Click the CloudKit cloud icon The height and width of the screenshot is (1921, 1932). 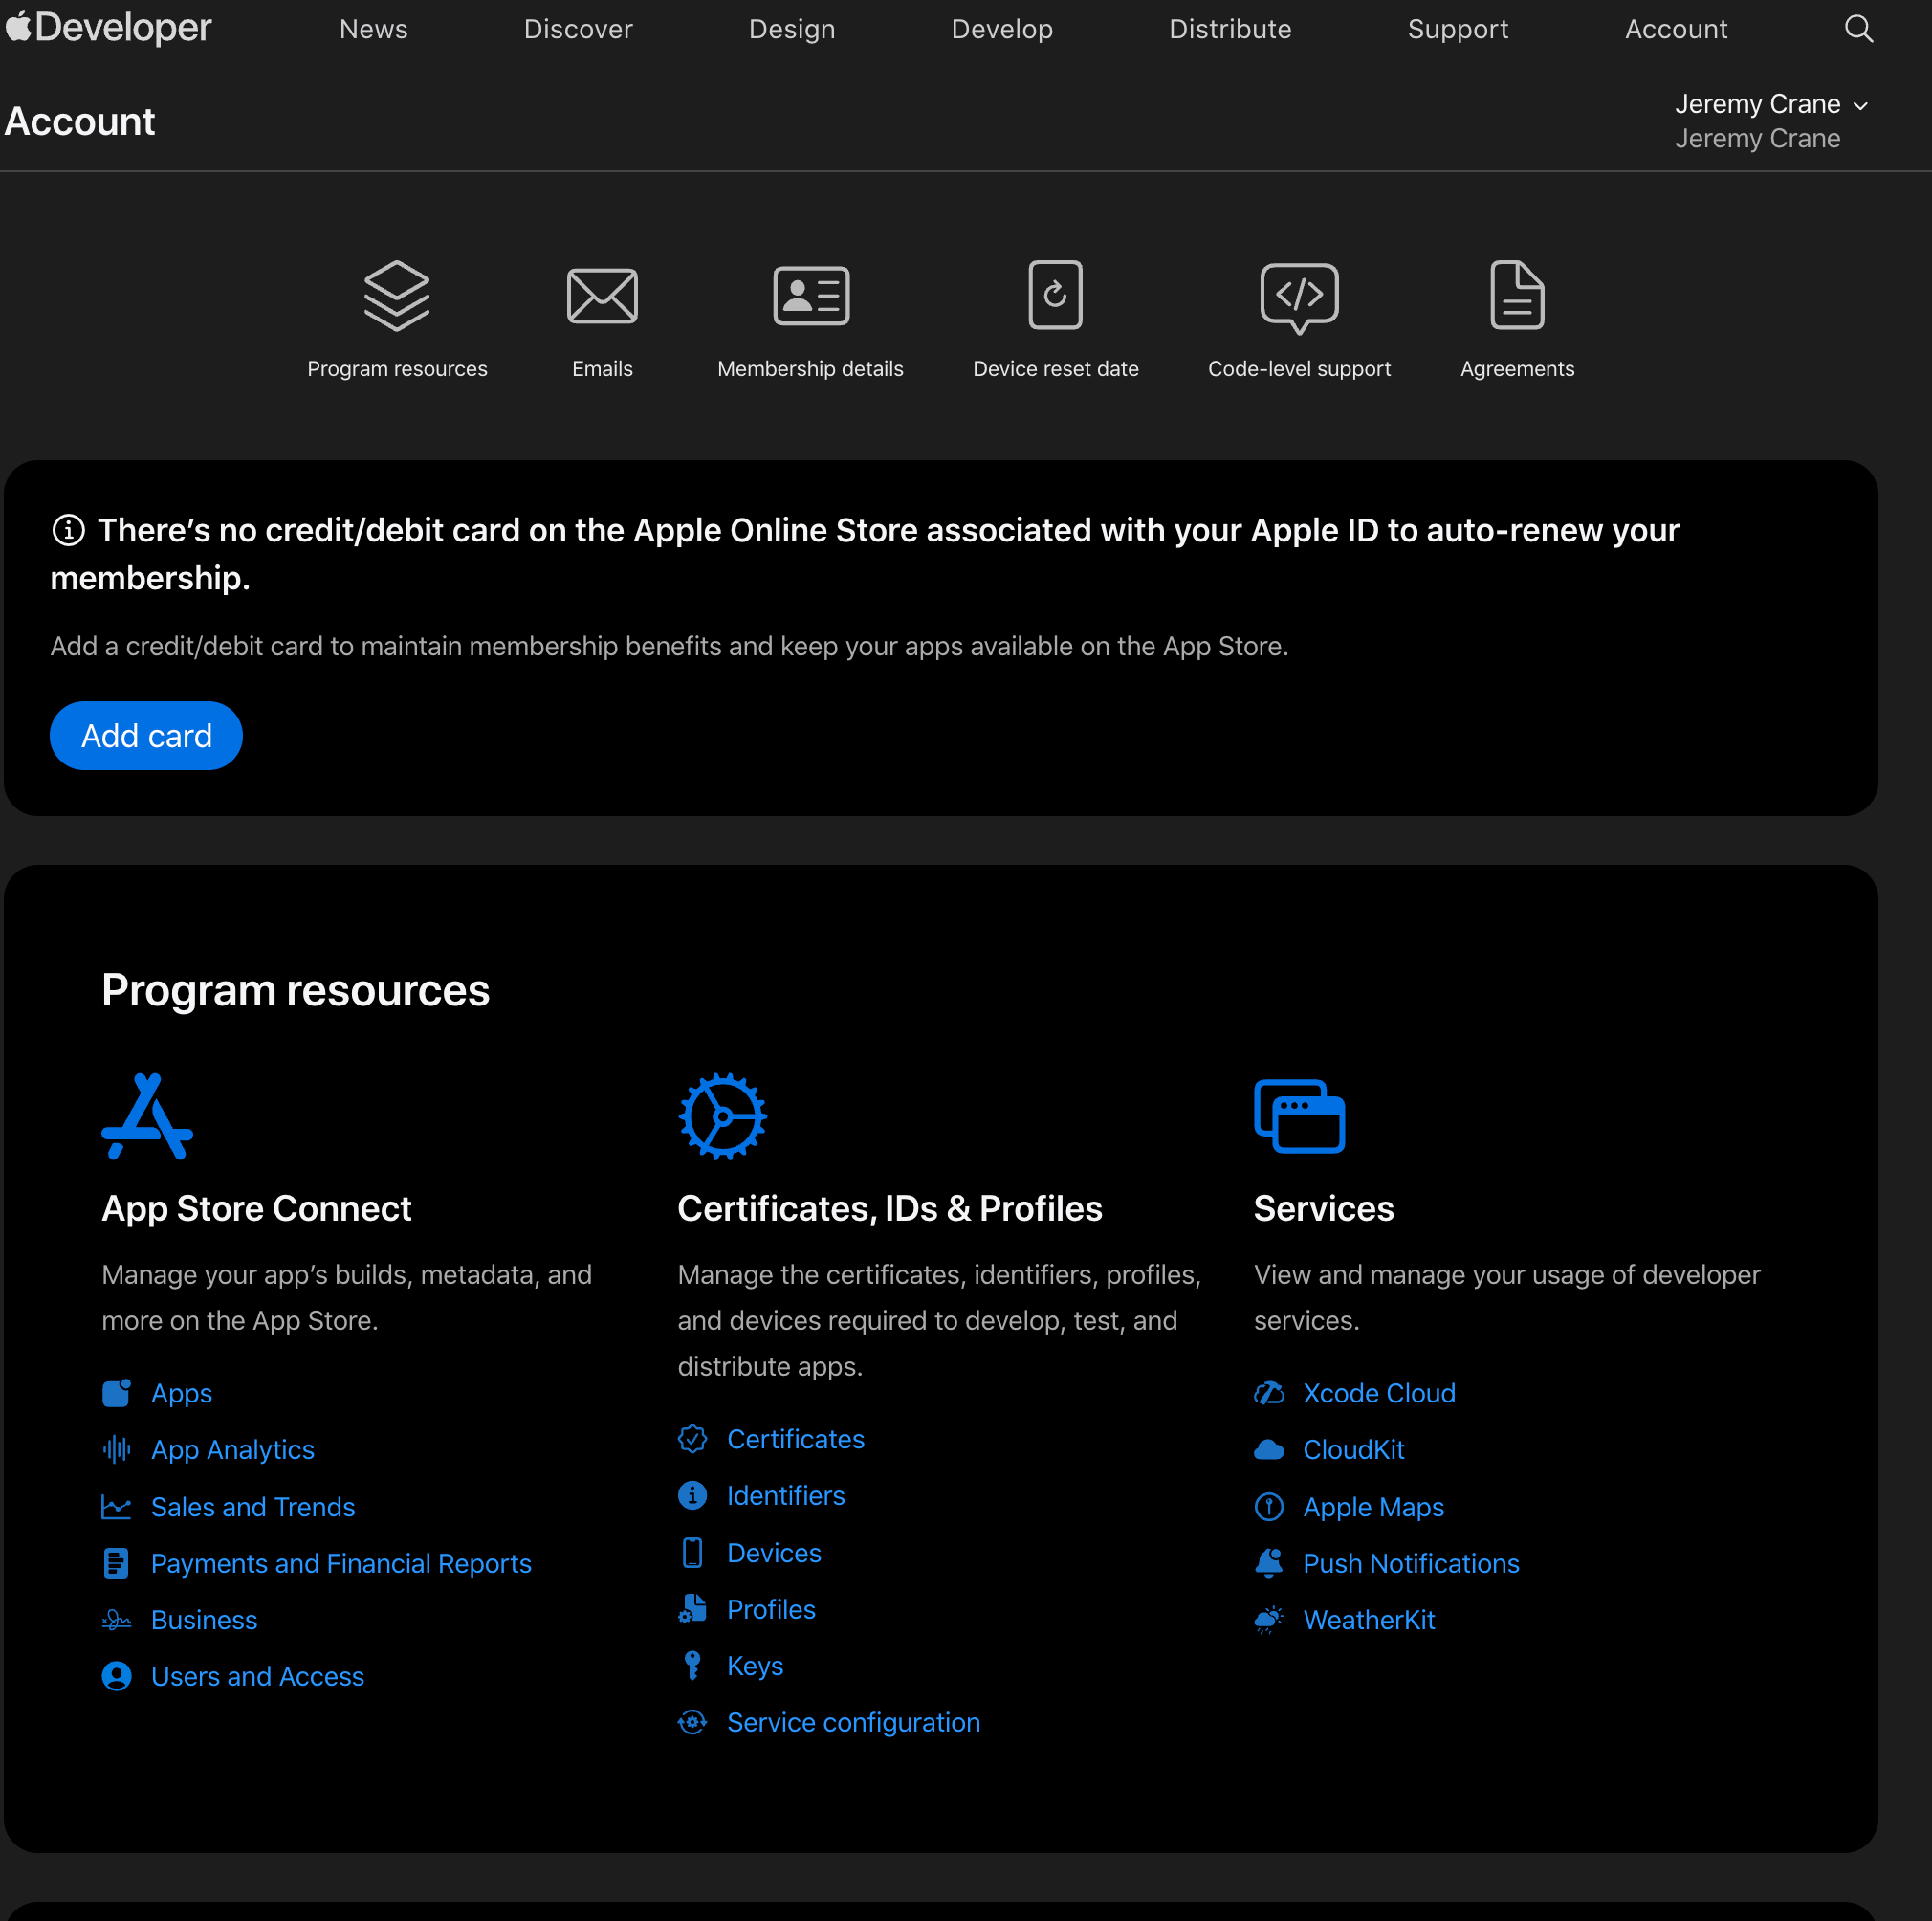(1269, 1449)
